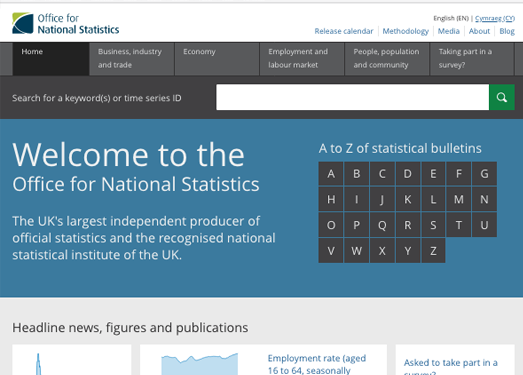This screenshot has width=523, height=375.
Task: Select letter C in bulletins A to Z
Action: coord(382,174)
